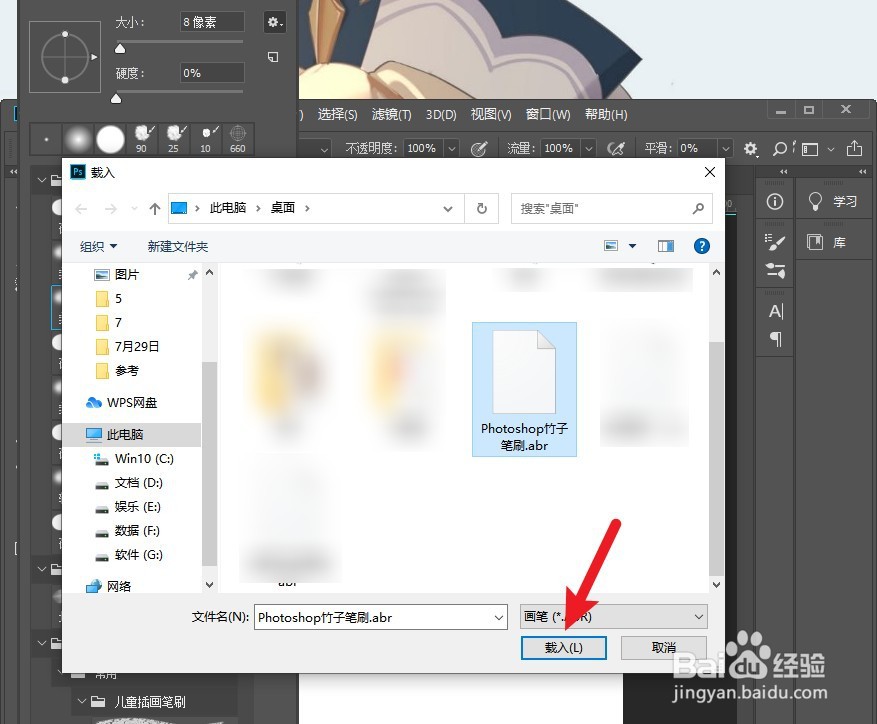The image size is (877, 724).
Task: Toggle the preview pane in the Load dialog
Action: click(x=666, y=246)
